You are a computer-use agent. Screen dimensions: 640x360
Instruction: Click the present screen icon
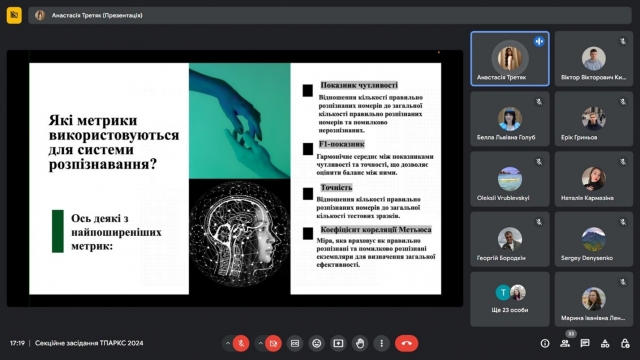click(338, 343)
